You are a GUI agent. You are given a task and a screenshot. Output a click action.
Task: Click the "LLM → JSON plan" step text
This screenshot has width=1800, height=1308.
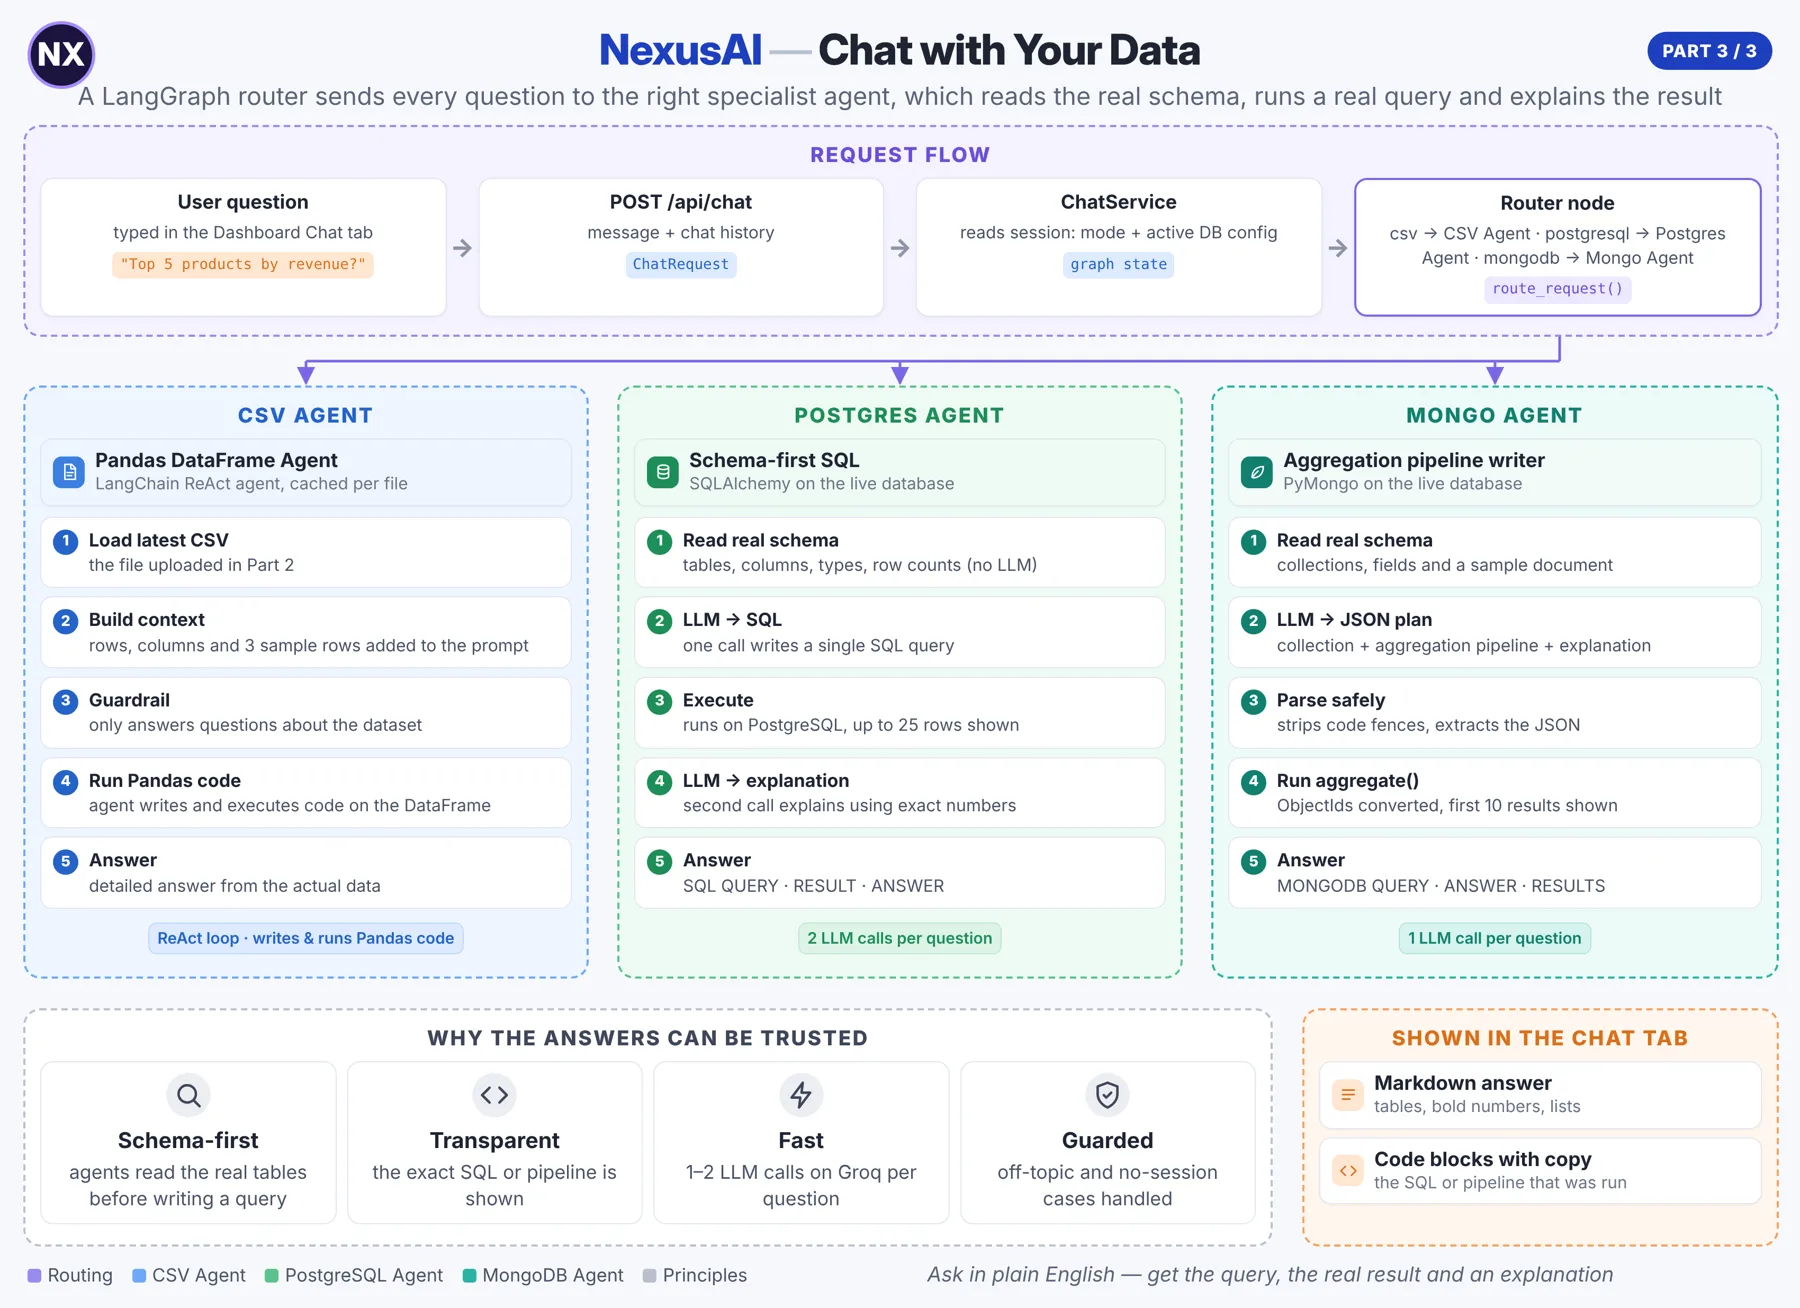coord(1354,620)
